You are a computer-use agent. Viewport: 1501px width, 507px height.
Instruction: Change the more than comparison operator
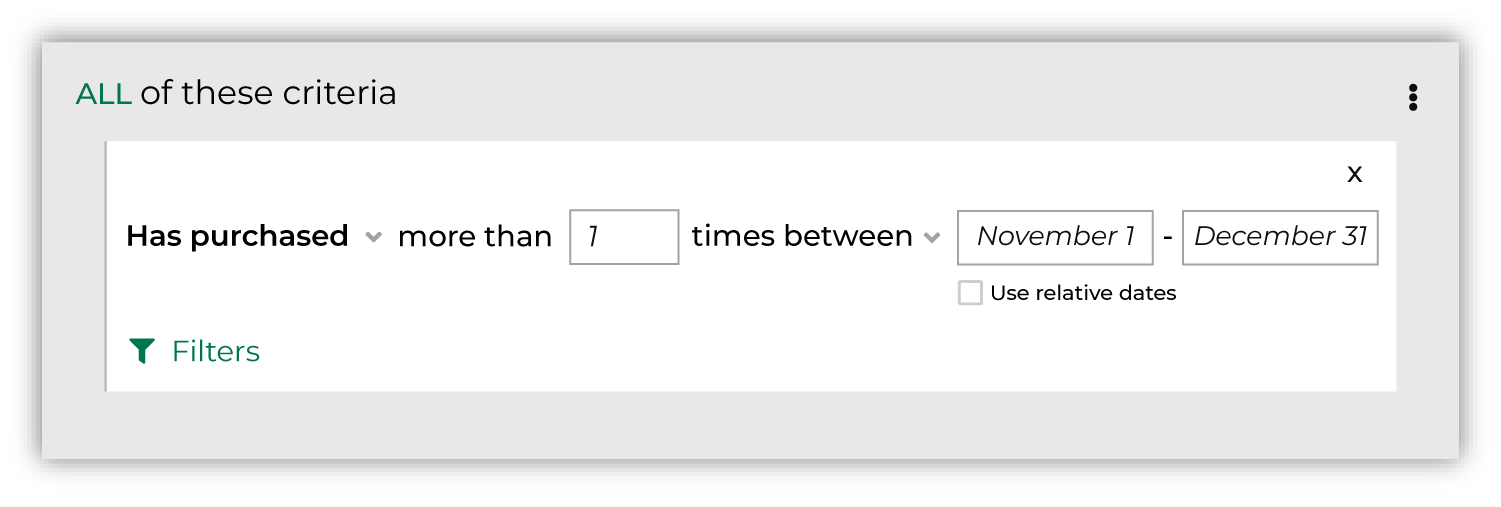pos(475,237)
